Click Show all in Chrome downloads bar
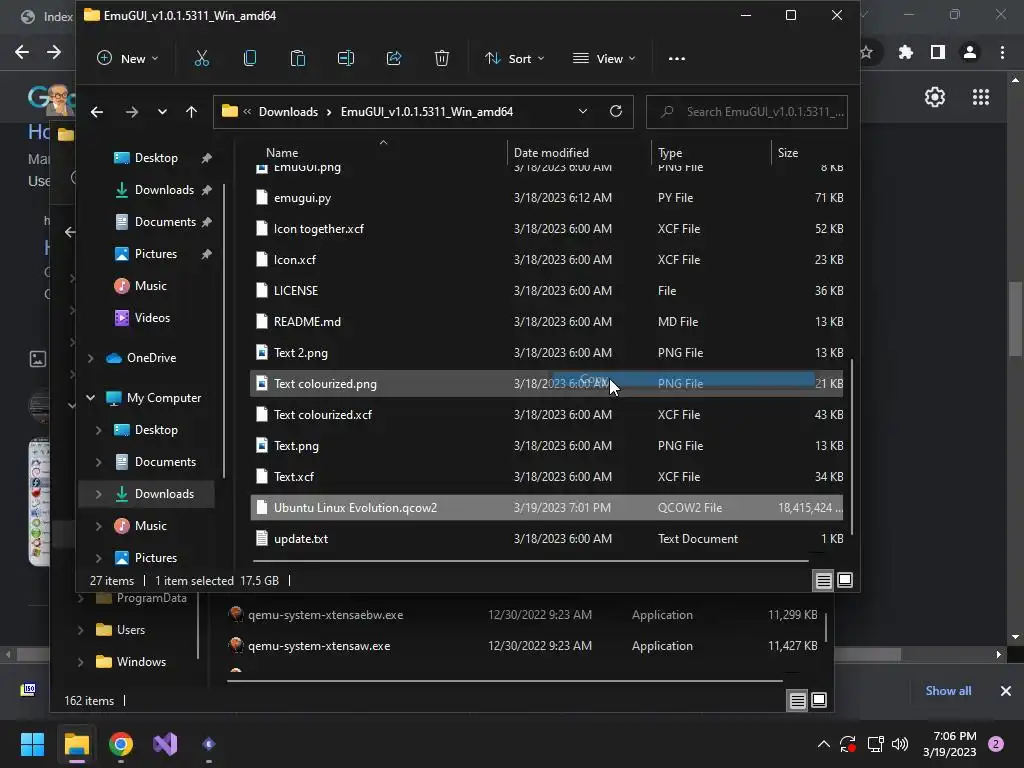This screenshot has width=1024, height=768. (x=948, y=690)
